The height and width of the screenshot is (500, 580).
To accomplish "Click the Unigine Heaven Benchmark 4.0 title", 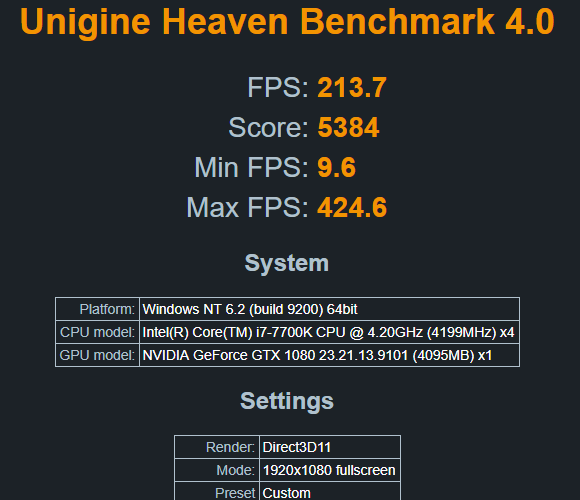I will (x=287, y=21).
